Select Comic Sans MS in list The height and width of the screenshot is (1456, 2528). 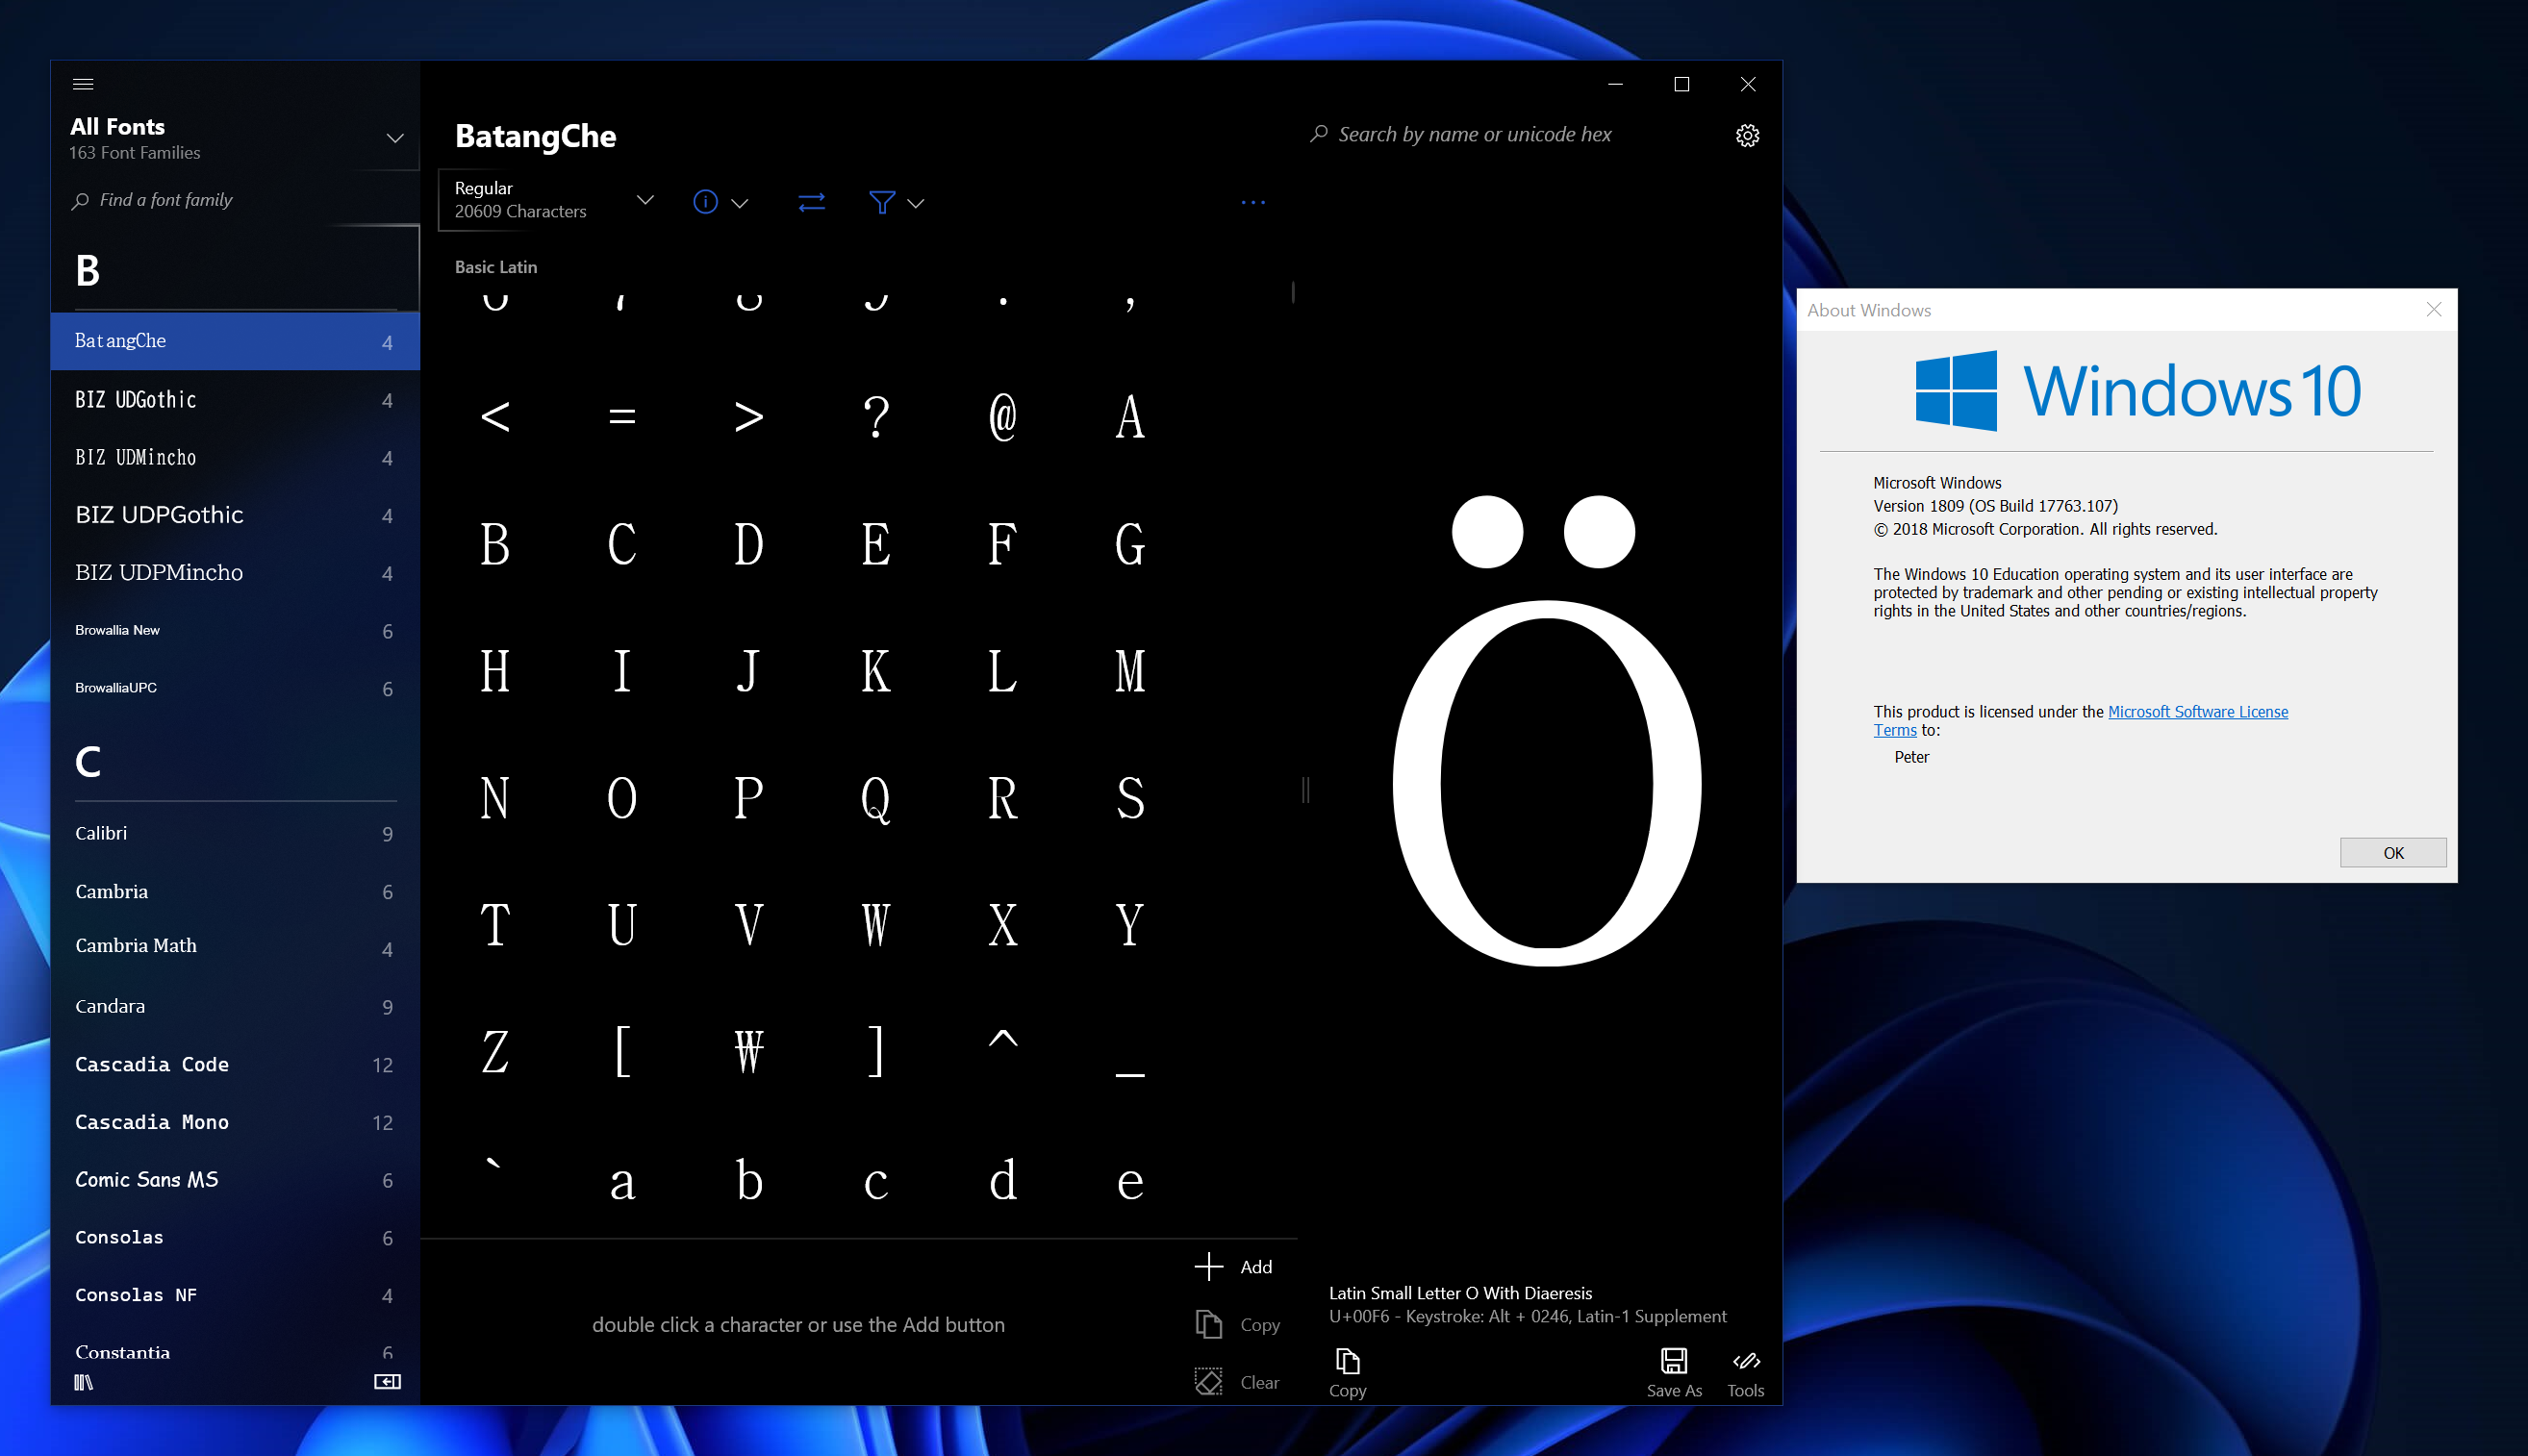click(147, 1179)
